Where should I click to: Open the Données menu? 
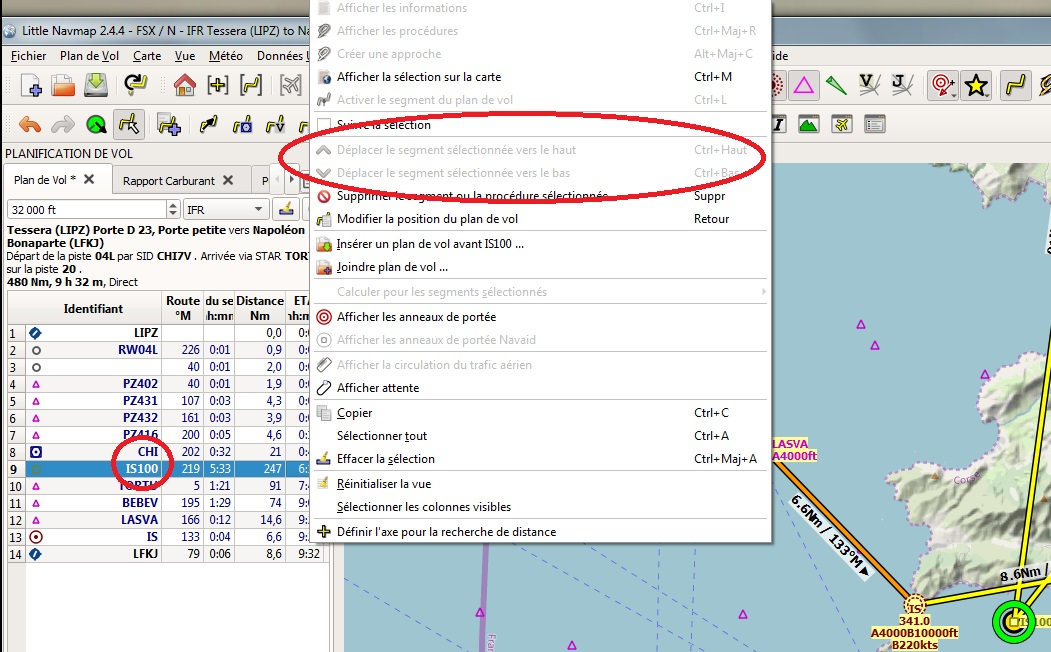282,56
